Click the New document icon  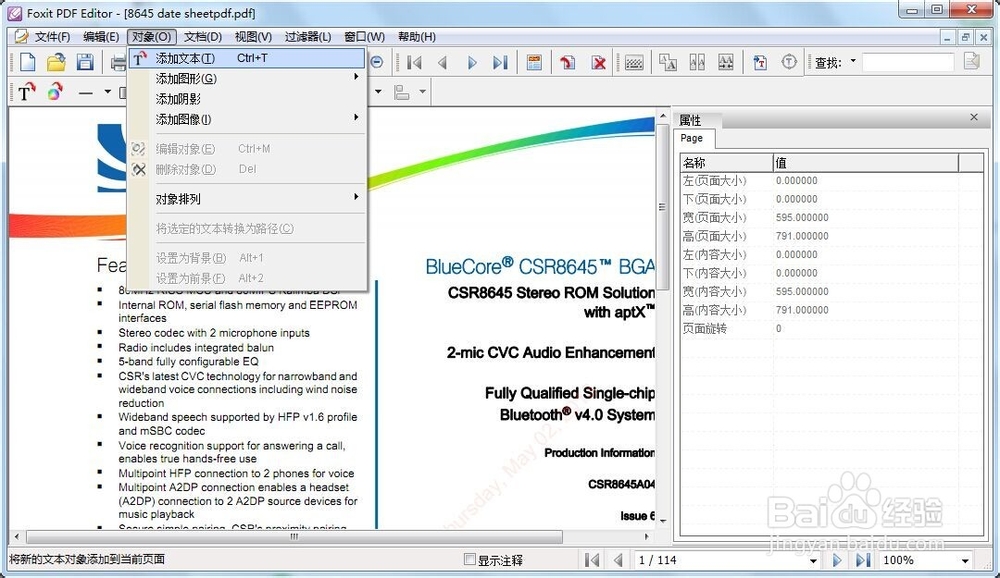28,62
